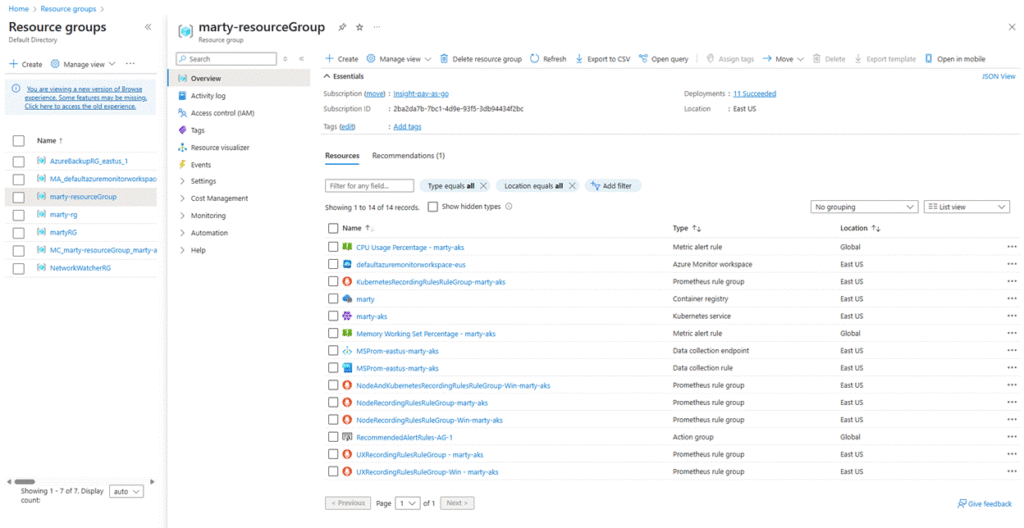This screenshot has width=1024, height=528.
Task: Click the Filter for any field input
Action: [369, 186]
